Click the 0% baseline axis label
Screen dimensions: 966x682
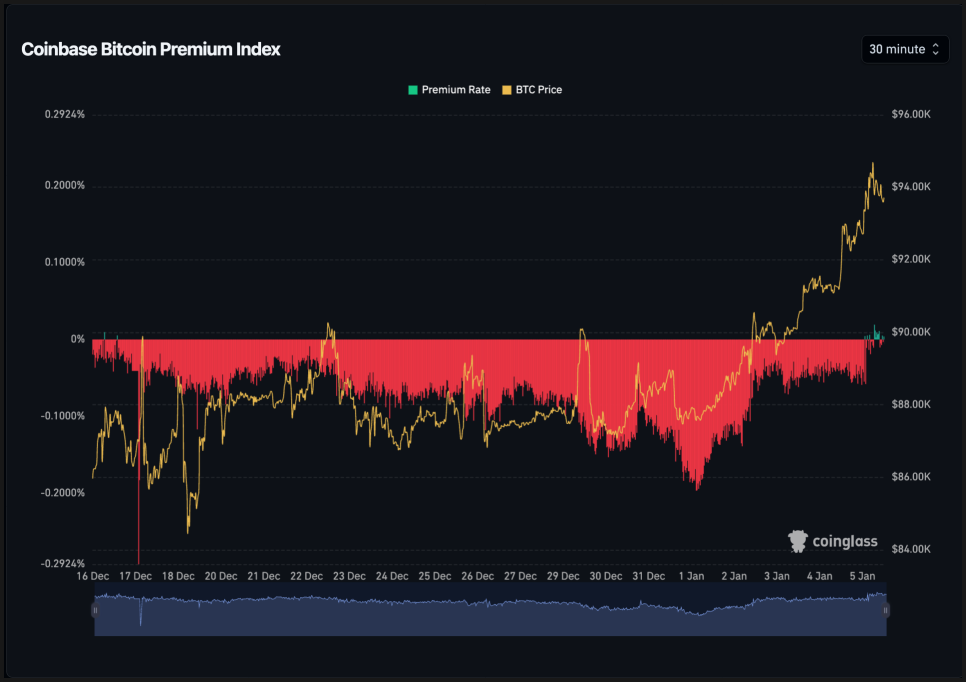78,339
